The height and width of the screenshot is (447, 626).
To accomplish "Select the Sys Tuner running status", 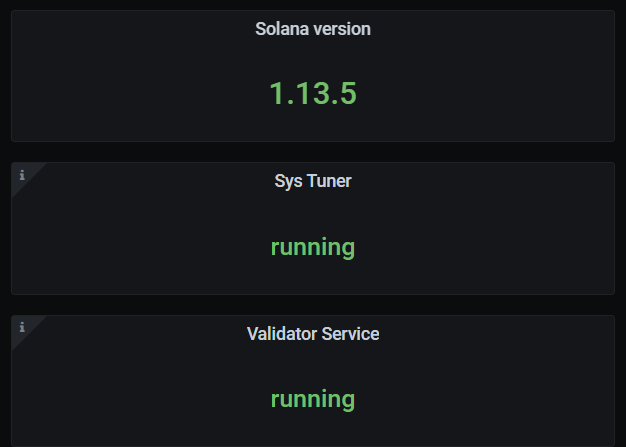I will [313, 247].
